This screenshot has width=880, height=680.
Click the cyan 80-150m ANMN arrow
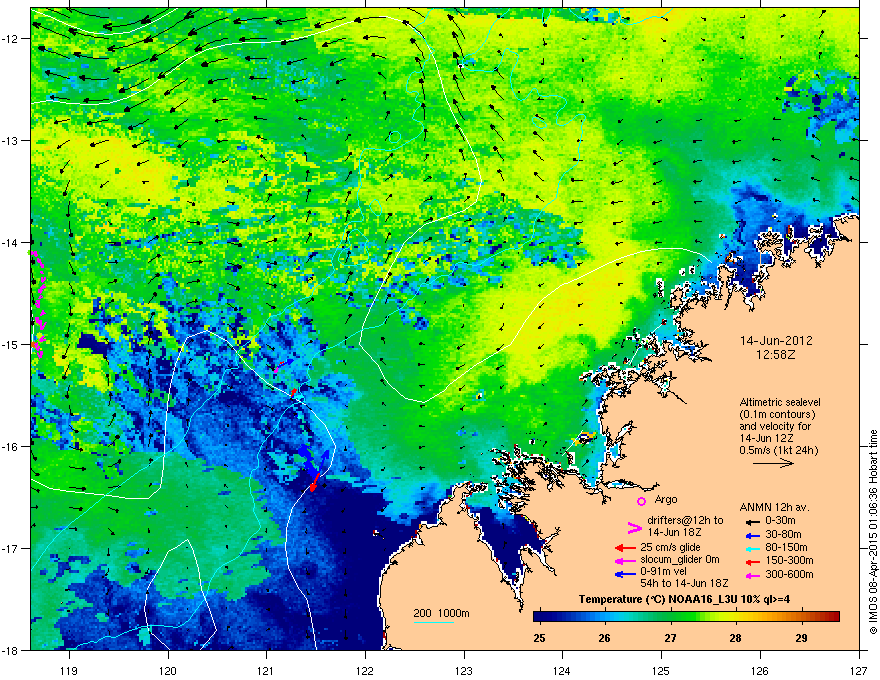[752, 548]
